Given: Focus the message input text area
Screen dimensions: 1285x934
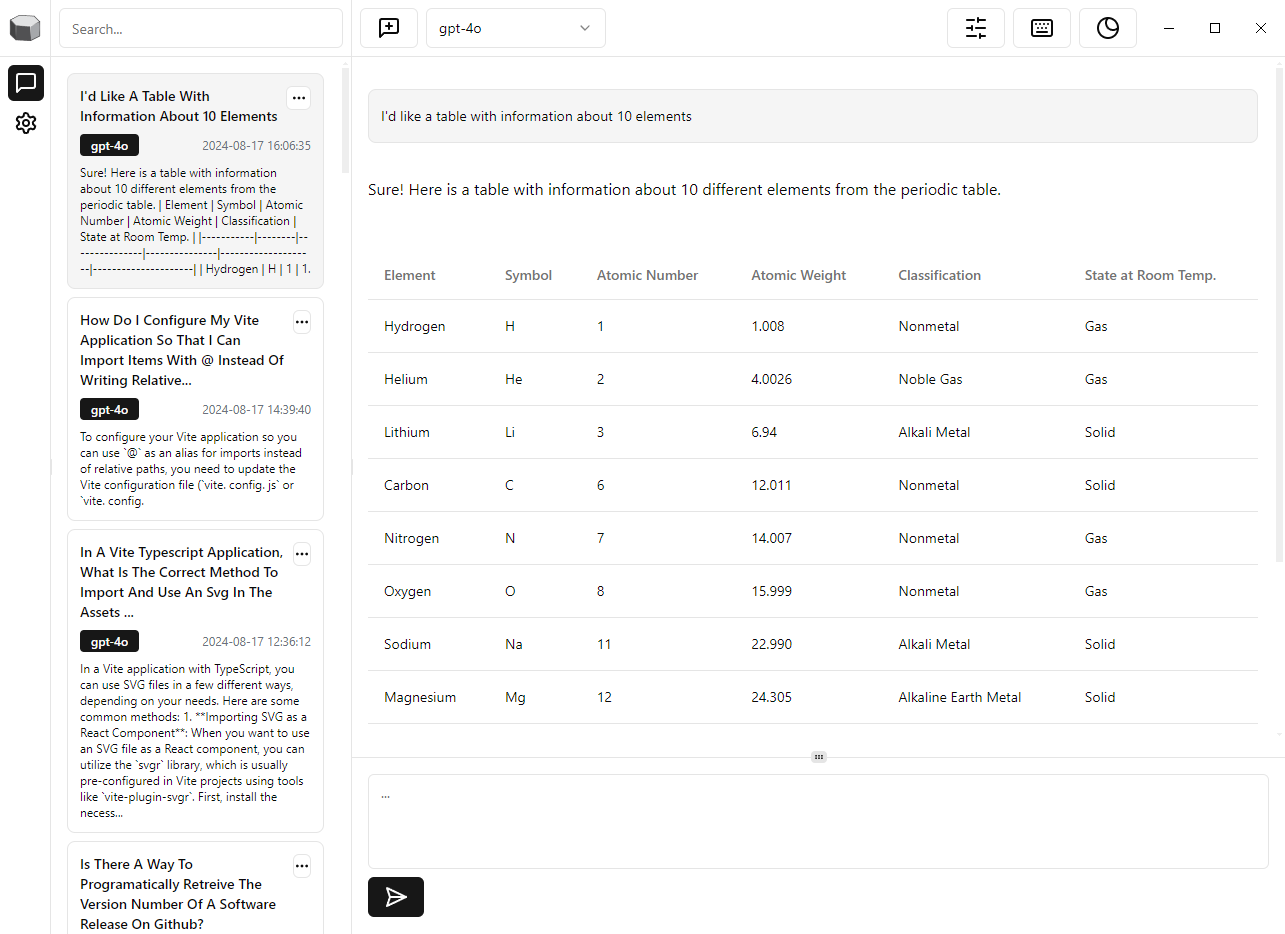Looking at the screenshot, I should 817,820.
